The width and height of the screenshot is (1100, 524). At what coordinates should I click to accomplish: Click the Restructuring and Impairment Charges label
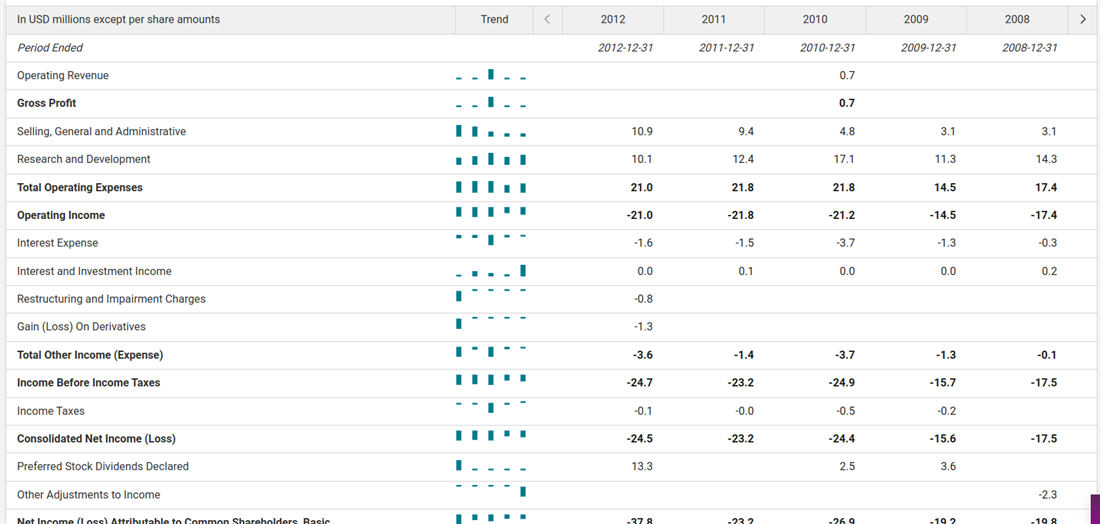click(x=111, y=299)
